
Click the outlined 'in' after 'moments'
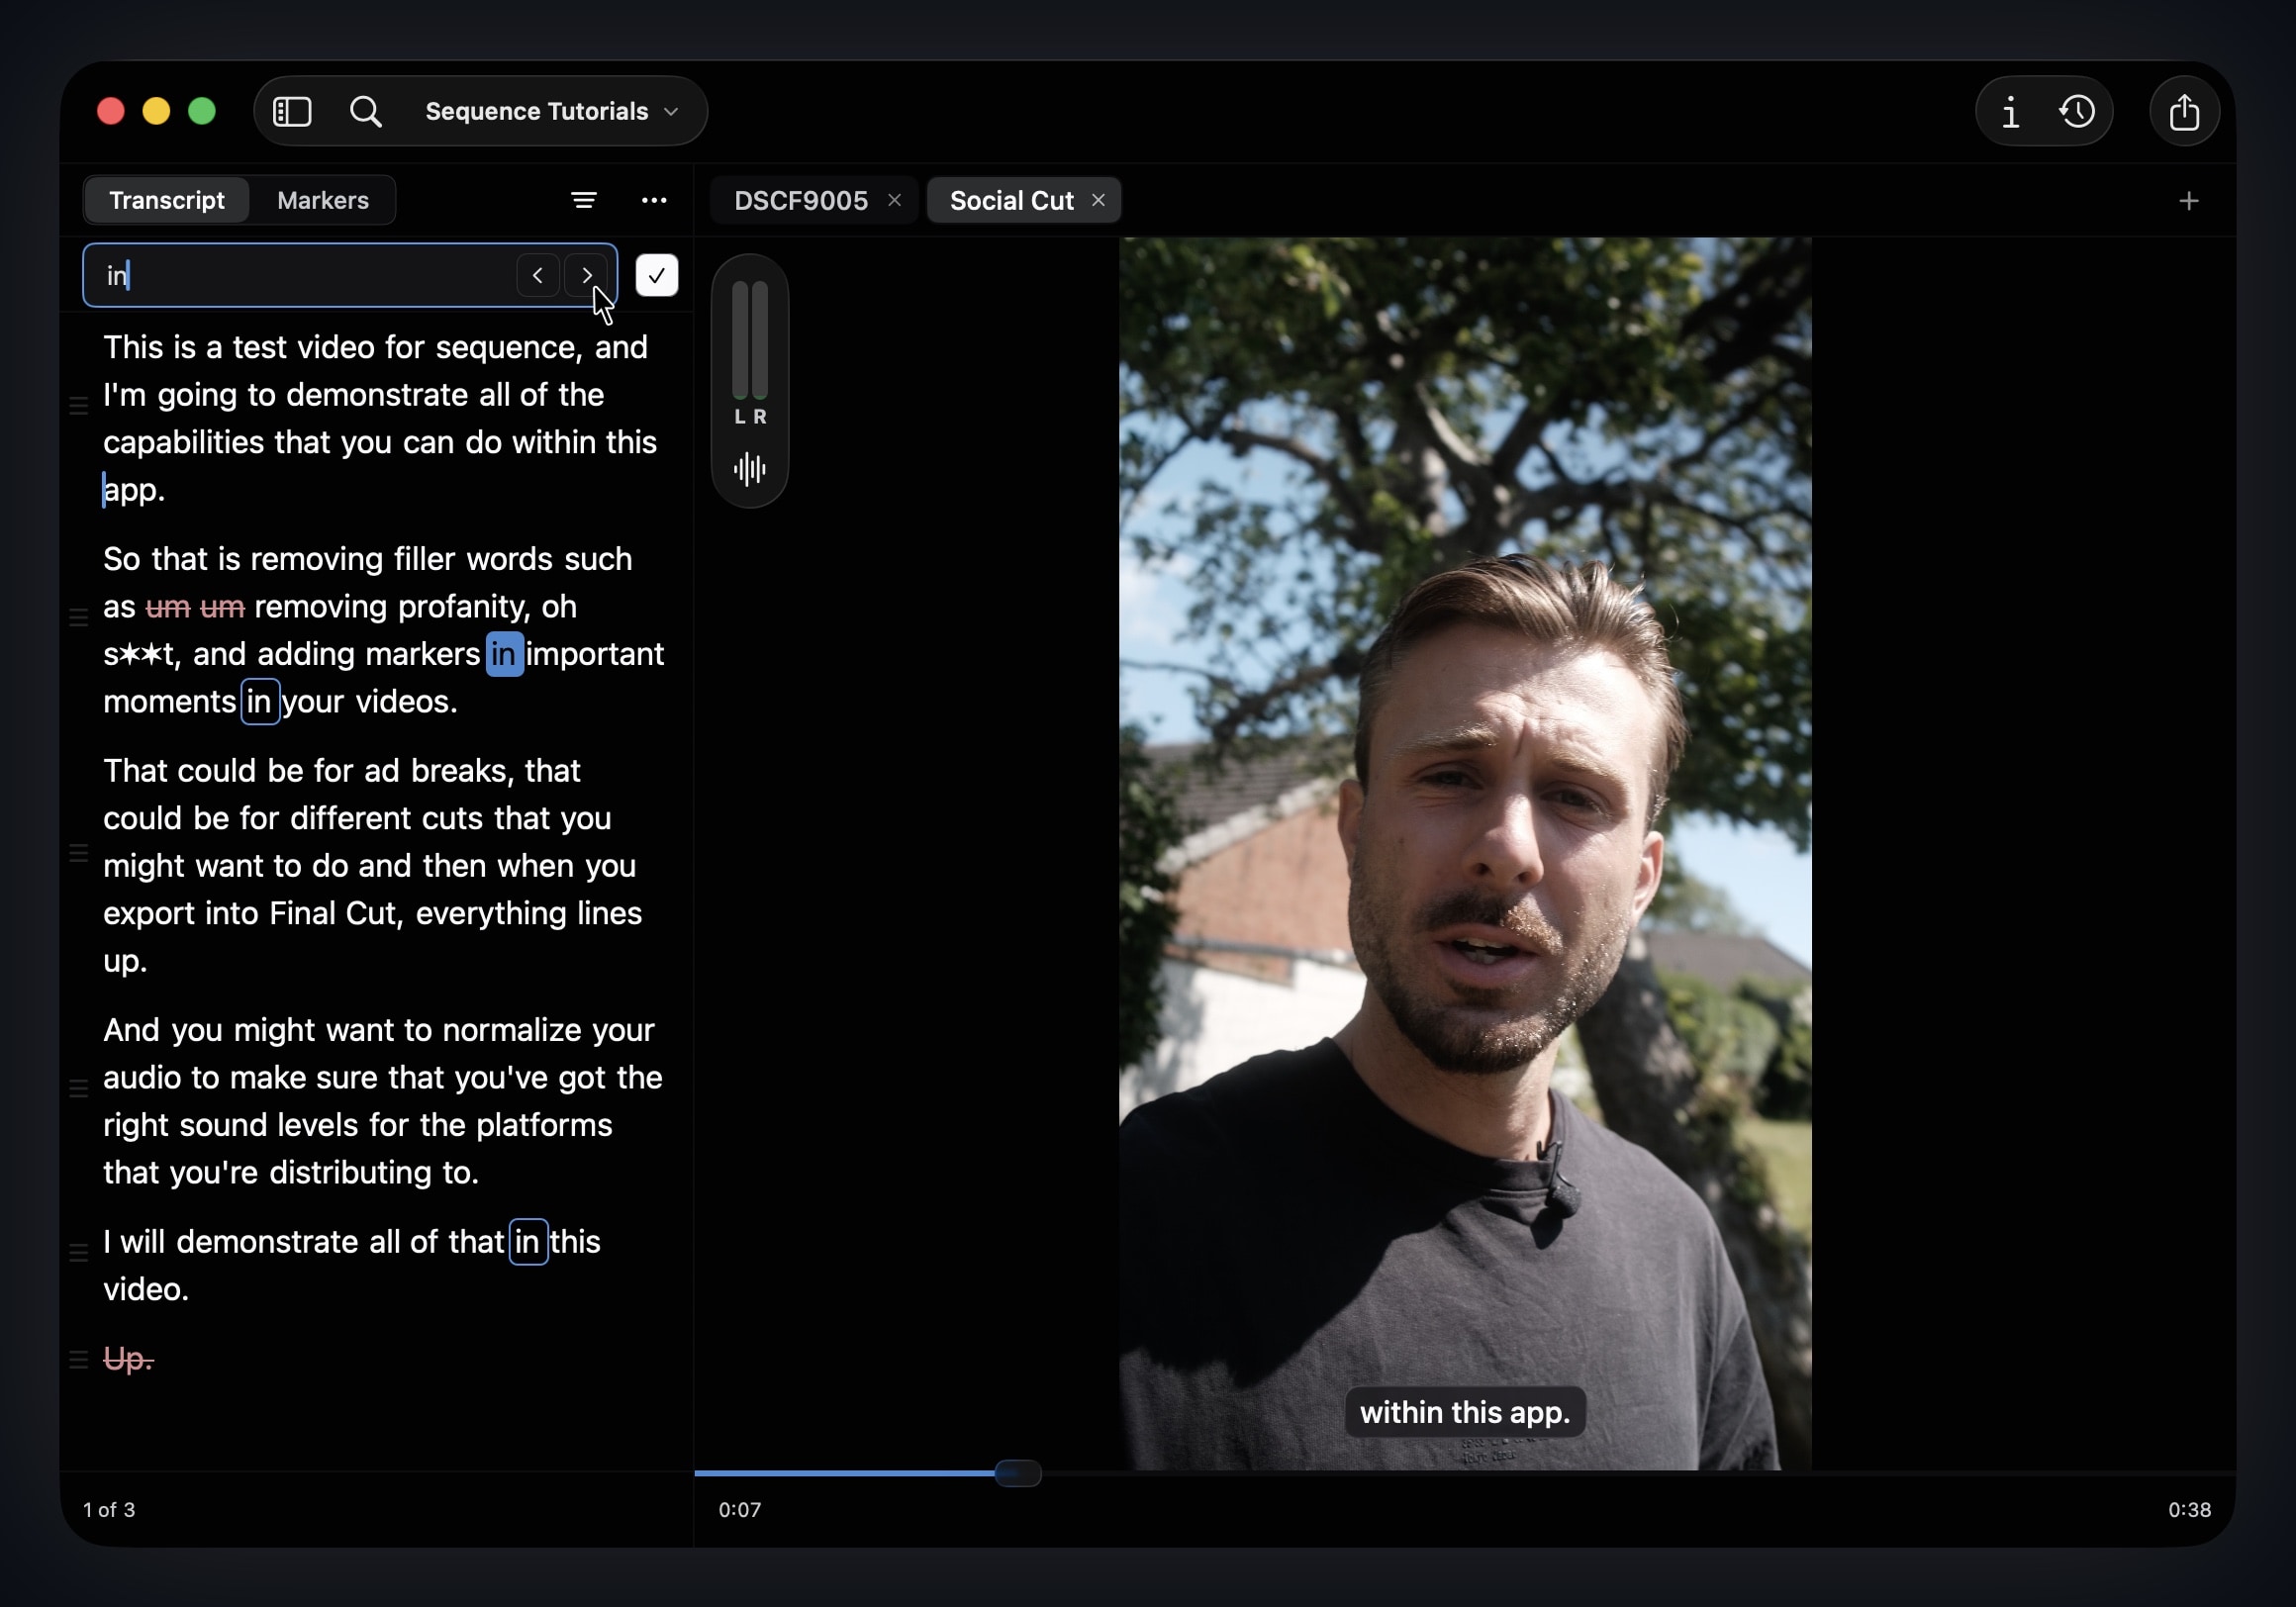pos(260,701)
